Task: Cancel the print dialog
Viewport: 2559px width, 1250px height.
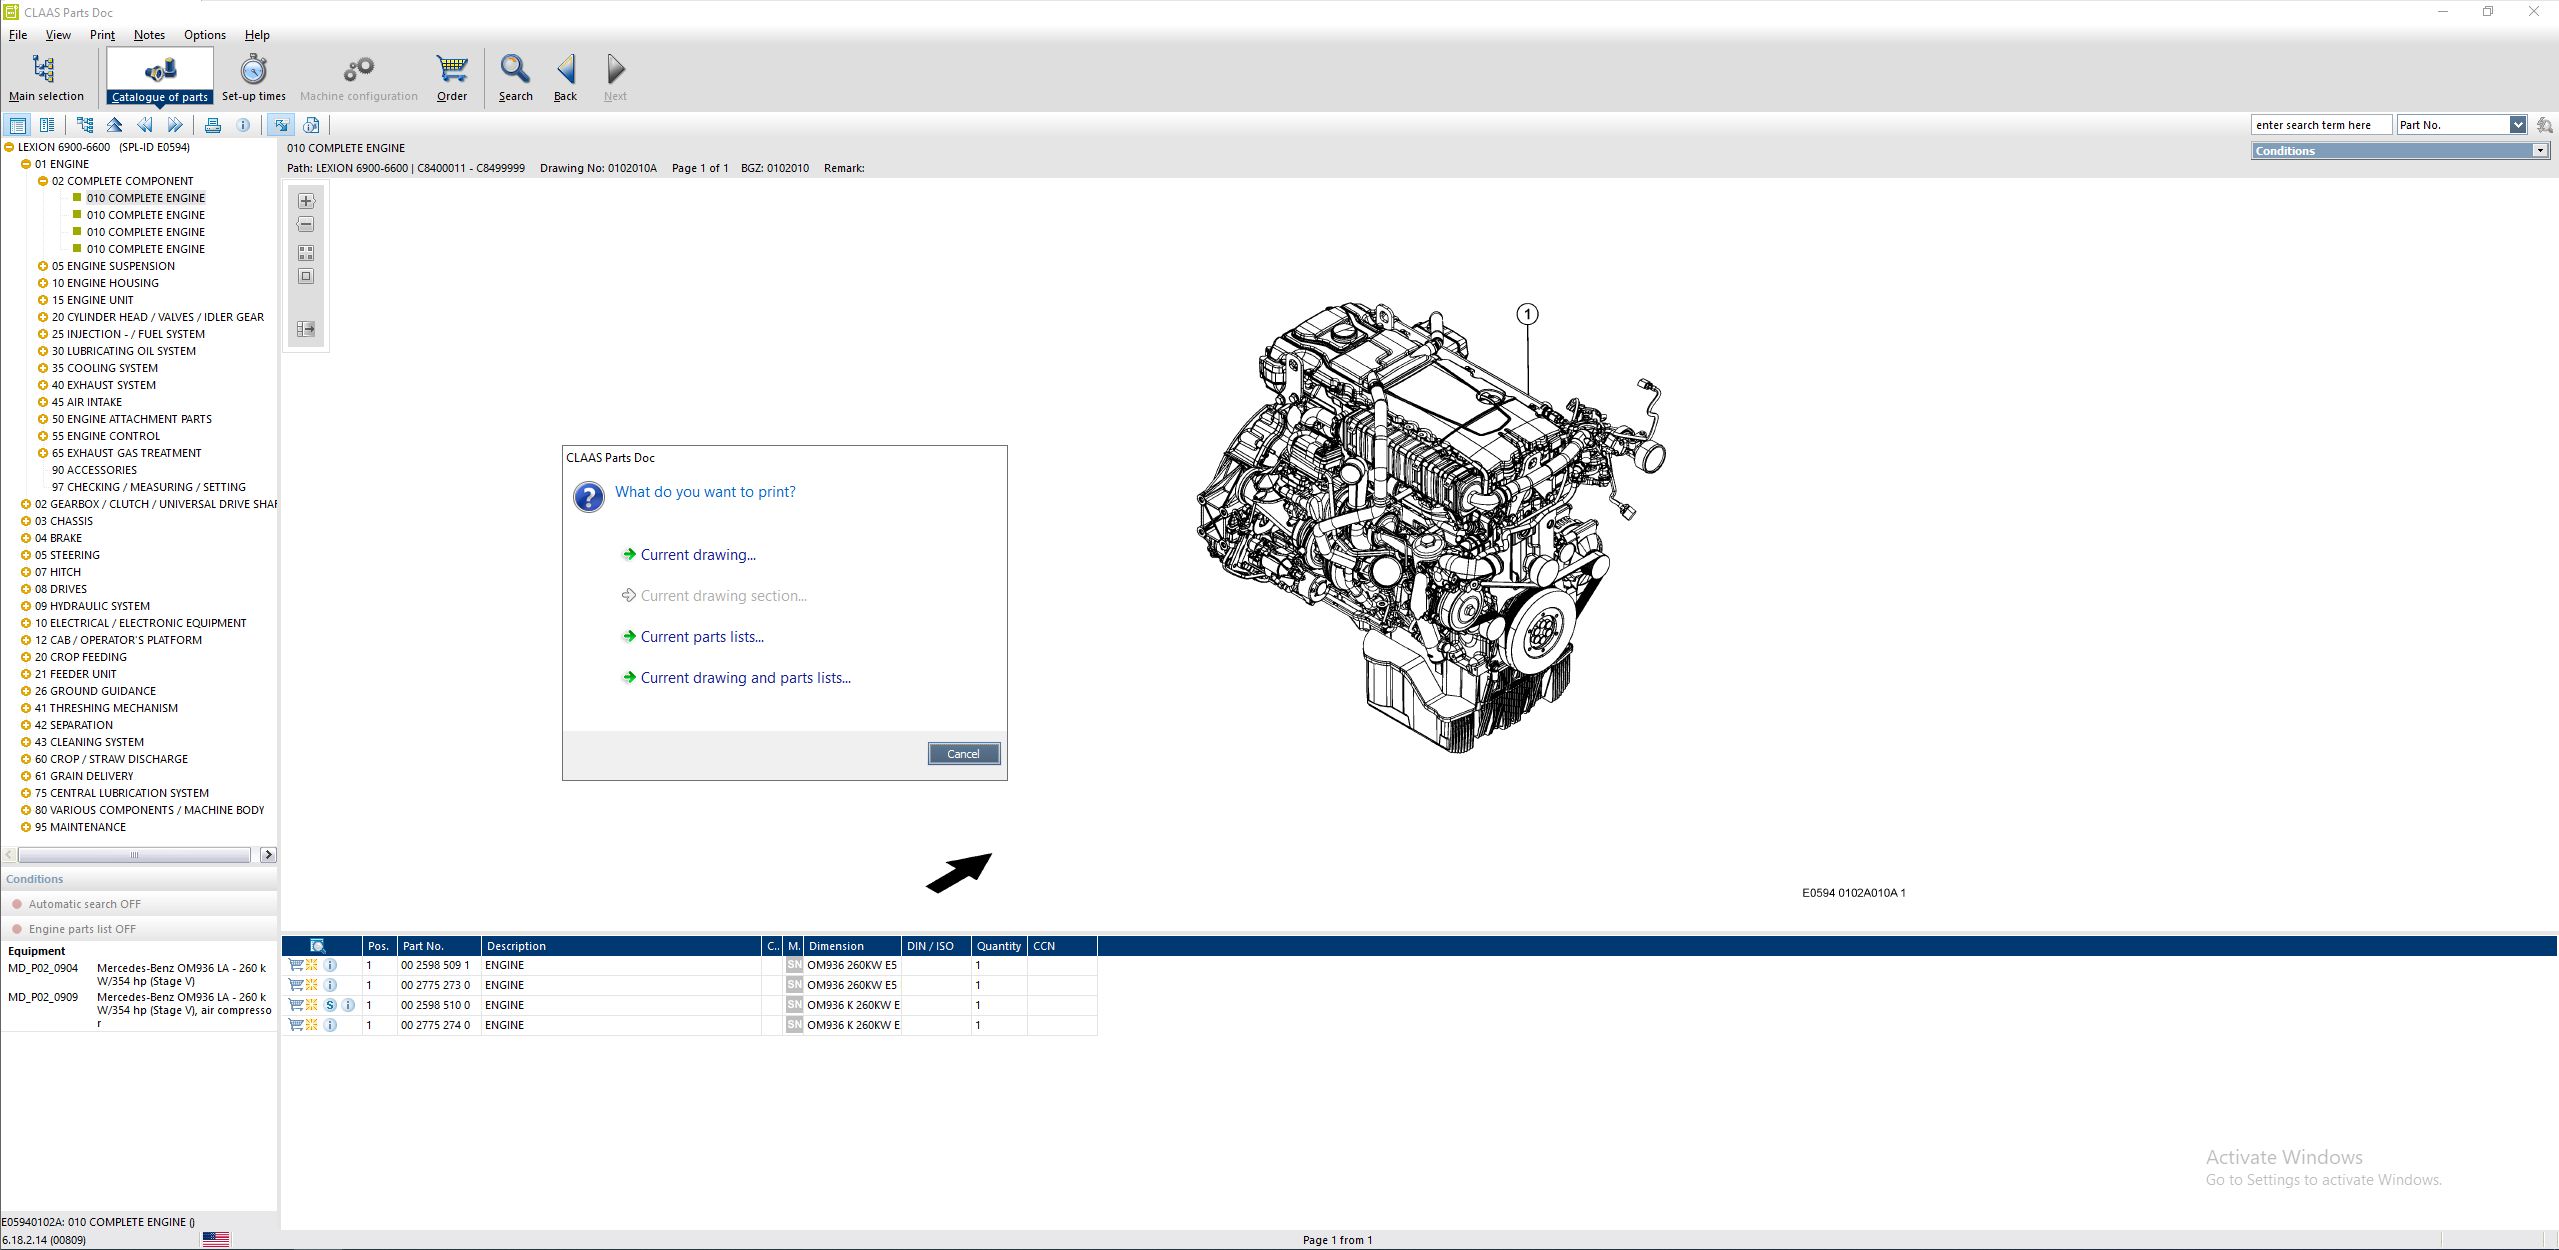Action: point(962,753)
